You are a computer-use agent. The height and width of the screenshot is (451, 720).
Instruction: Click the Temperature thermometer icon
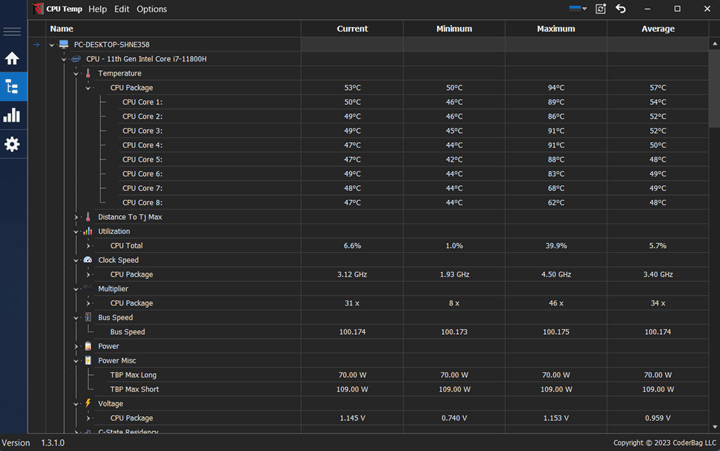[x=88, y=73]
